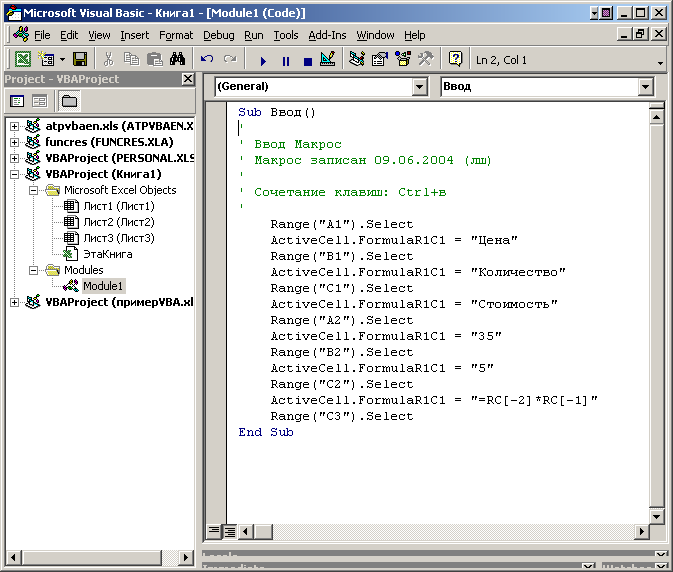Viewport: 673px width, 572px height.
Task: Save the workbook with floppy icon
Action: coord(80,59)
